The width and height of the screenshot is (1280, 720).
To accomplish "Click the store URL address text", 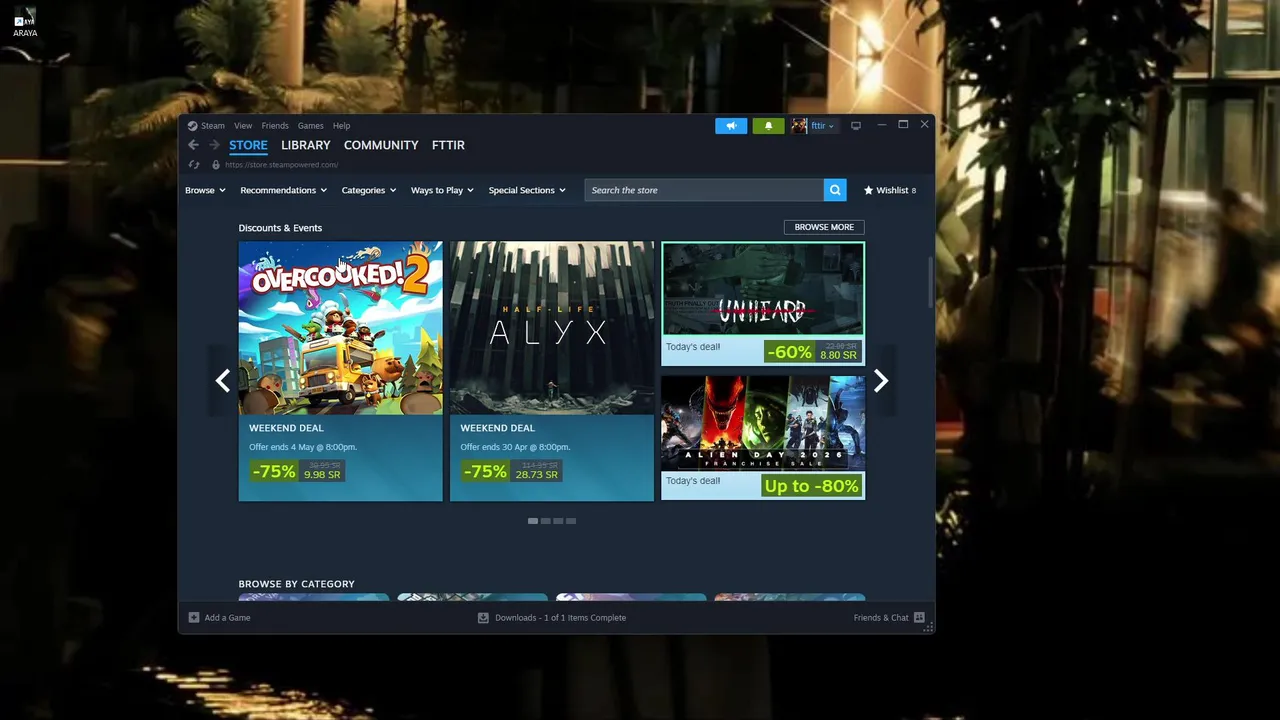I will coord(281,165).
